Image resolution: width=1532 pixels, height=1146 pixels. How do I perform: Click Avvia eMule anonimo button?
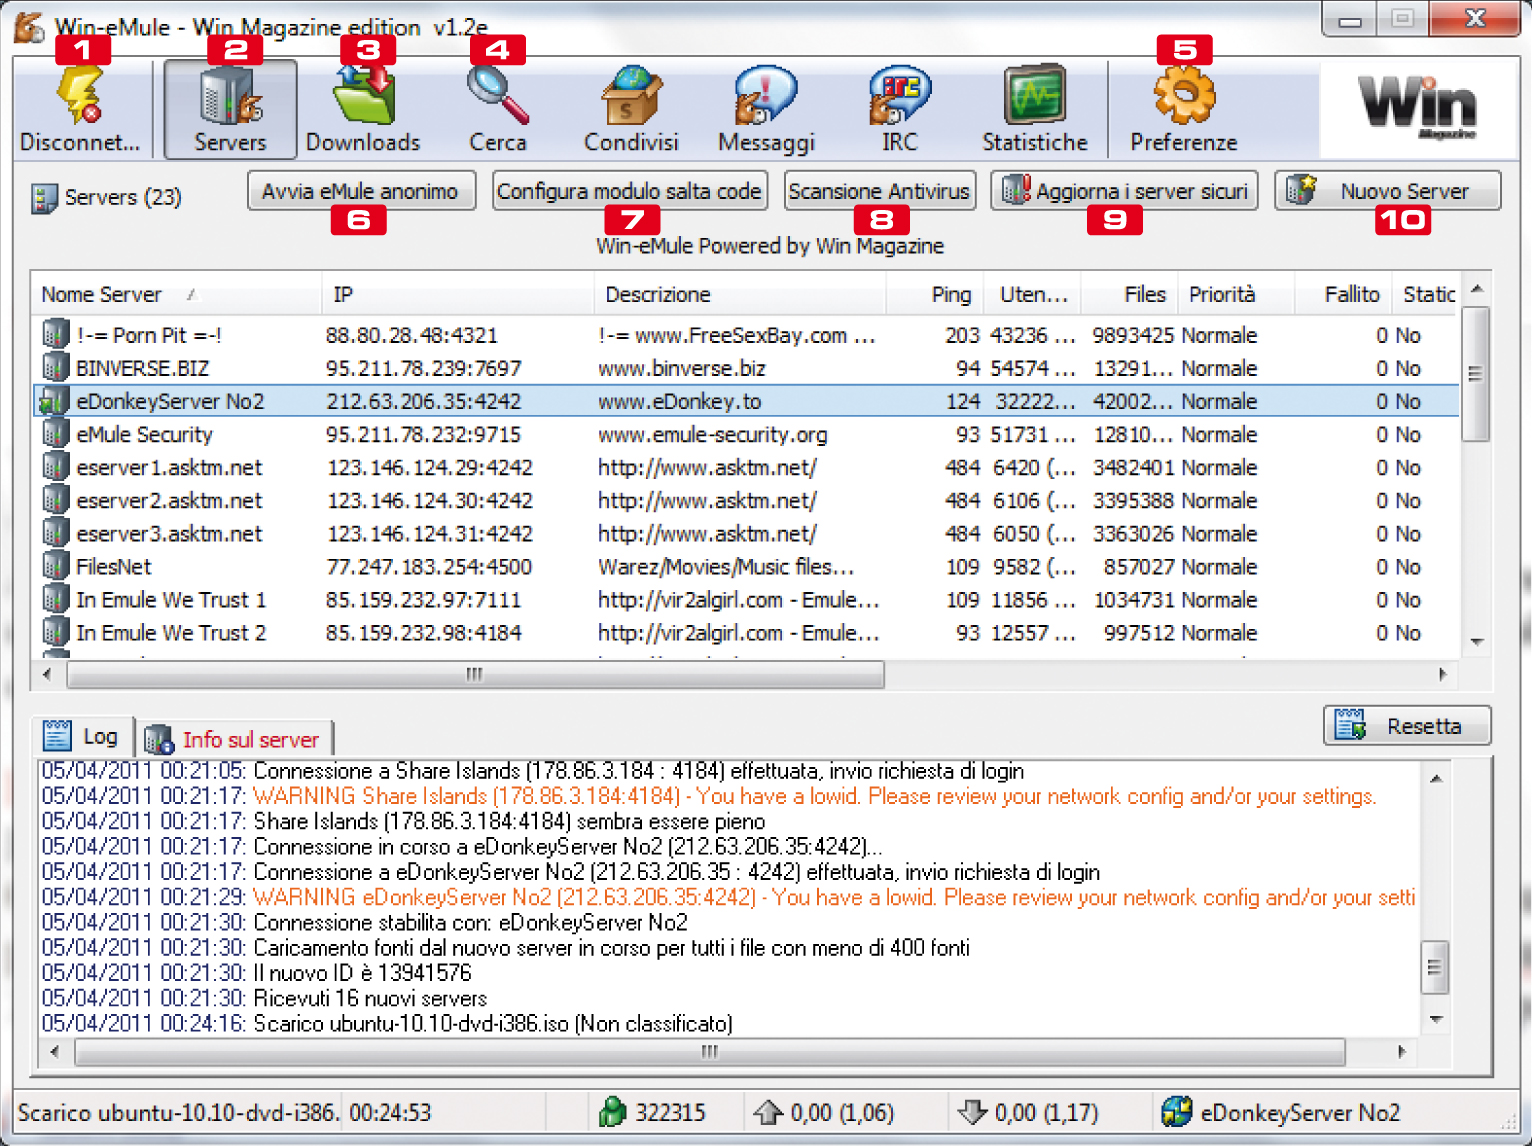tap(360, 191)
